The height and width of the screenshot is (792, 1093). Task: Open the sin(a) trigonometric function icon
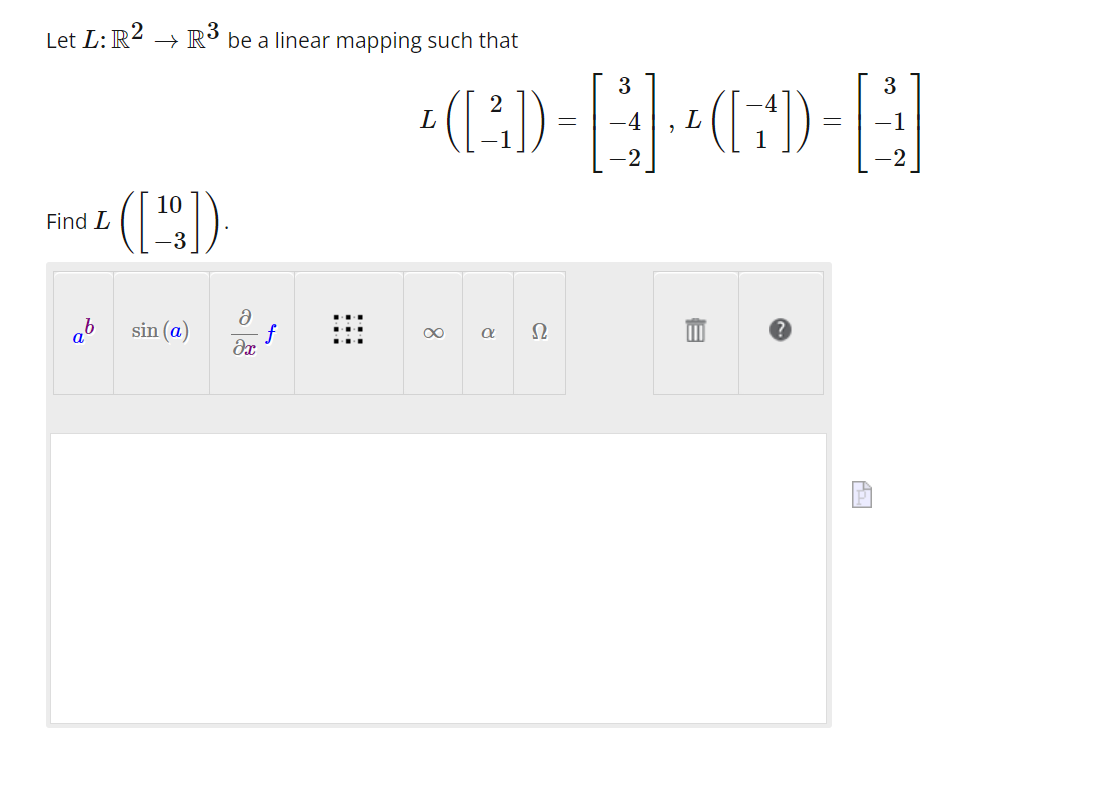coord(160,332)
